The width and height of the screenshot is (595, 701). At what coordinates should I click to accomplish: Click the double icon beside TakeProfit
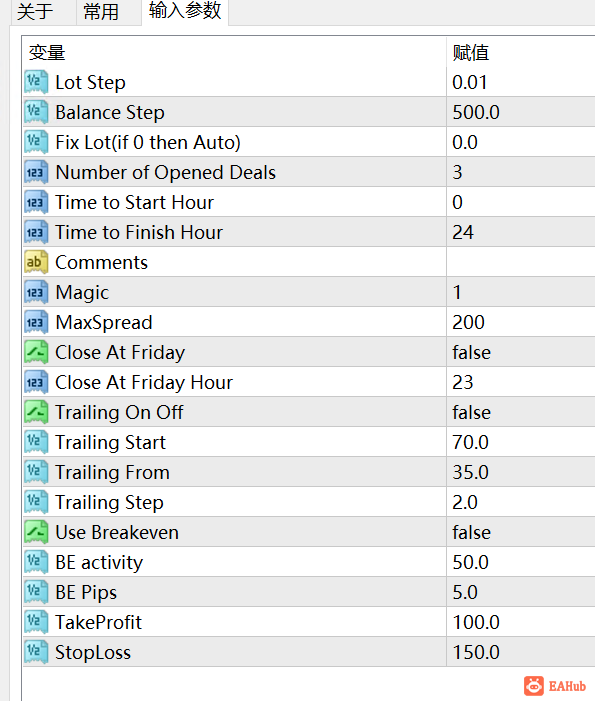pos(36,622)
